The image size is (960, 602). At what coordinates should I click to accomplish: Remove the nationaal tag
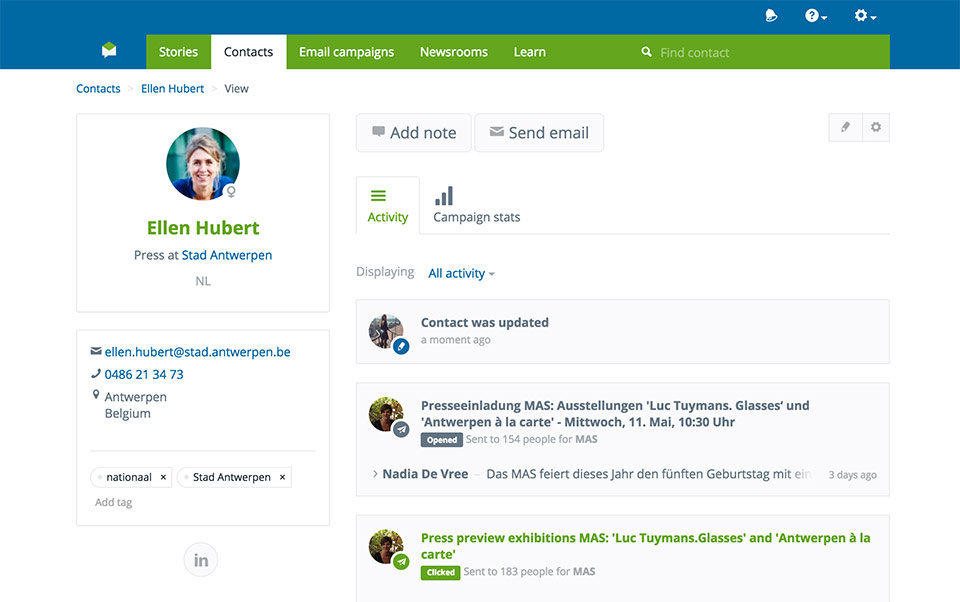click(163, 478)
